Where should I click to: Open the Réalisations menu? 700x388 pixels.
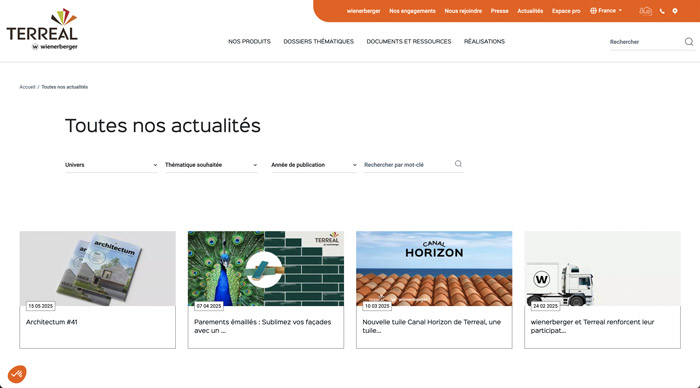tap(484, 42)
